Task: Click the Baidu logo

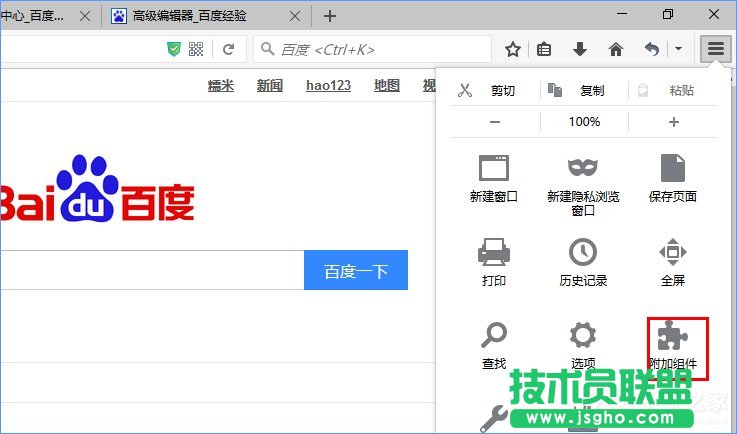Action: click(97, 189)
